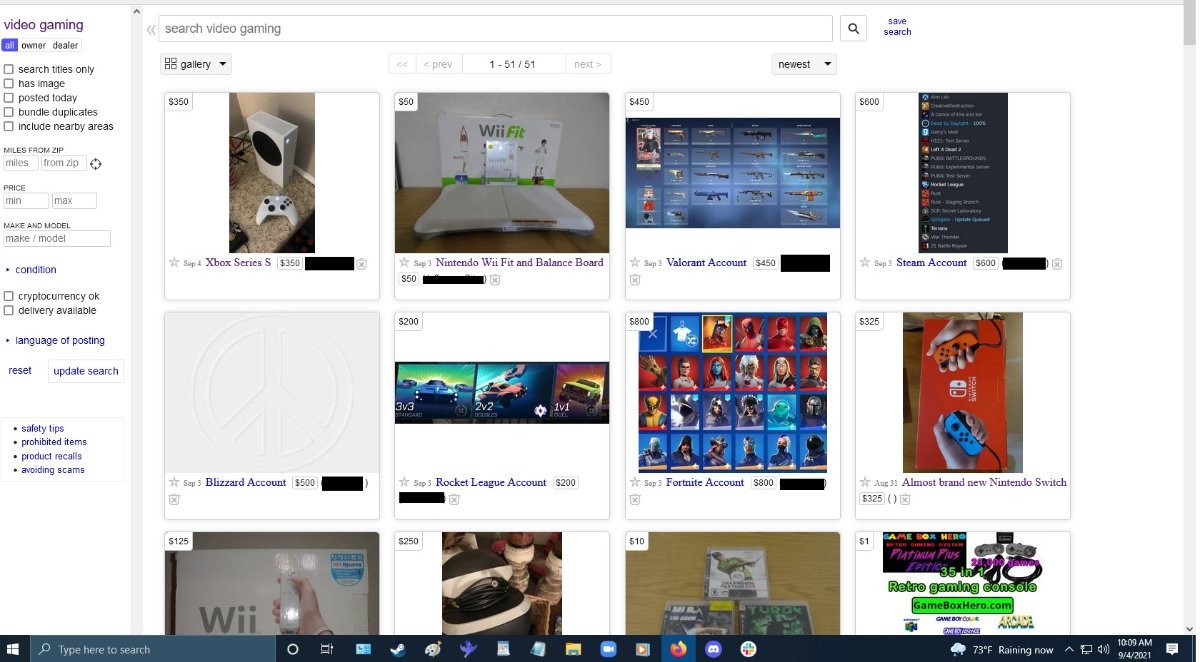The width and height of the screenshot is (1200, 662).
Task: Hide the Nintendo Wii Fit listing
Action: pos(495,279)
